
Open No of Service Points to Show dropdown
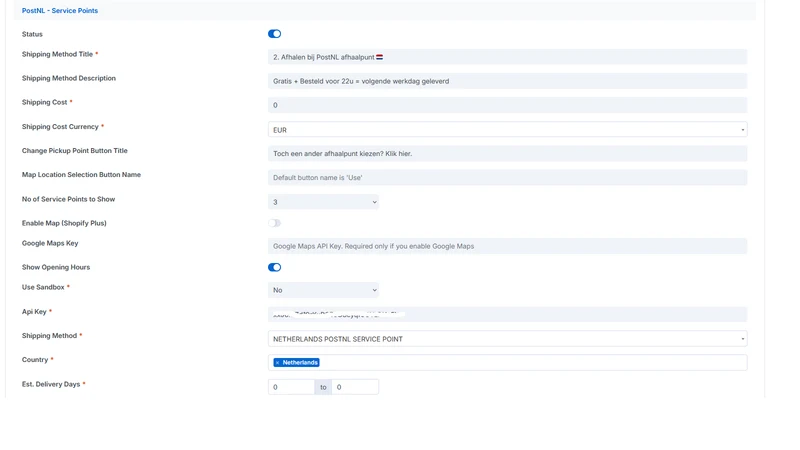pyautogui.click(x=323, y=202)
